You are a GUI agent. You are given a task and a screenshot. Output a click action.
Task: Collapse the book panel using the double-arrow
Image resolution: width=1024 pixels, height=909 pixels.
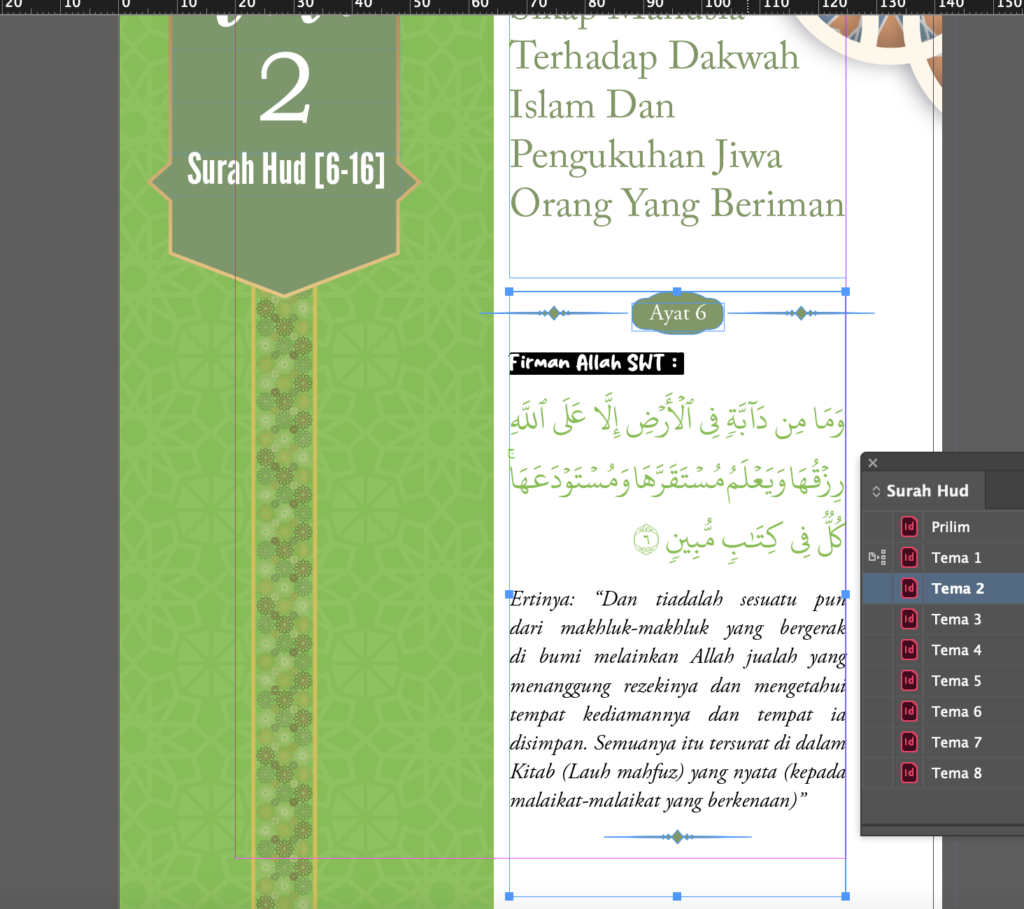(x=877, y=491)
